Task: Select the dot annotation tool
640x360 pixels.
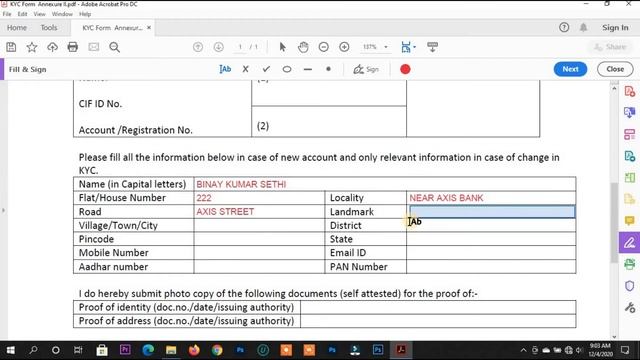Action: (x=329, y=69)
